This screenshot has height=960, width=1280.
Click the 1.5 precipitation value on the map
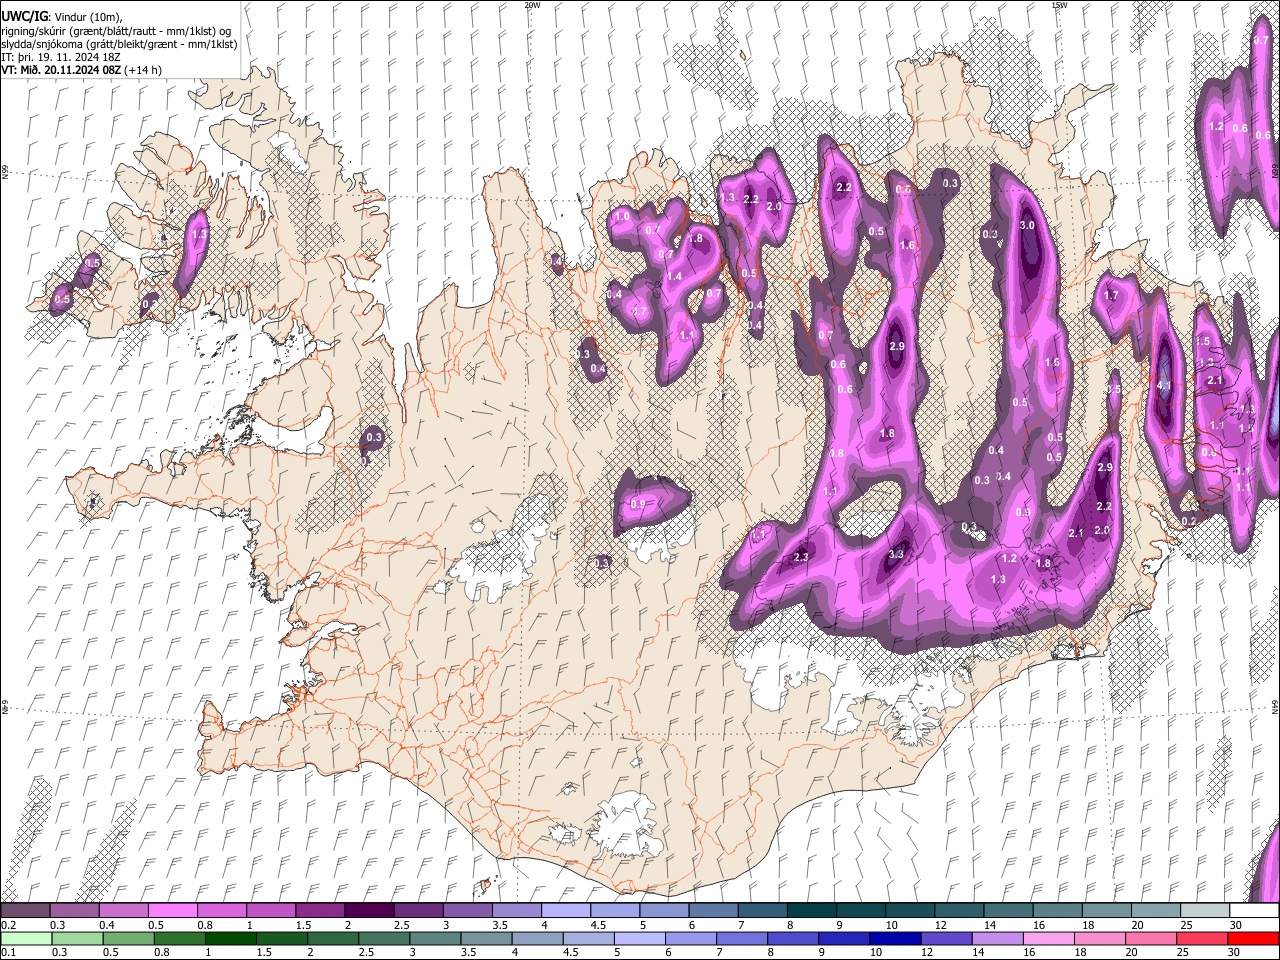[1203, 341]
